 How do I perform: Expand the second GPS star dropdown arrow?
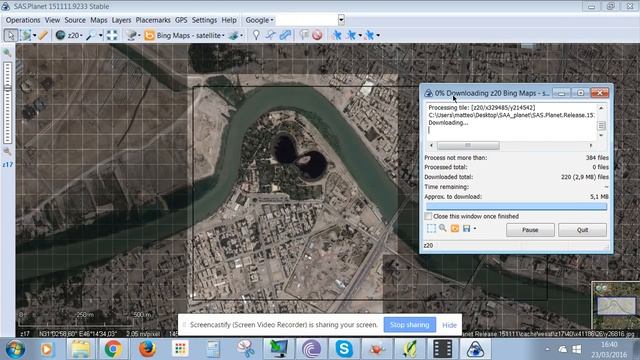(360, 36)
